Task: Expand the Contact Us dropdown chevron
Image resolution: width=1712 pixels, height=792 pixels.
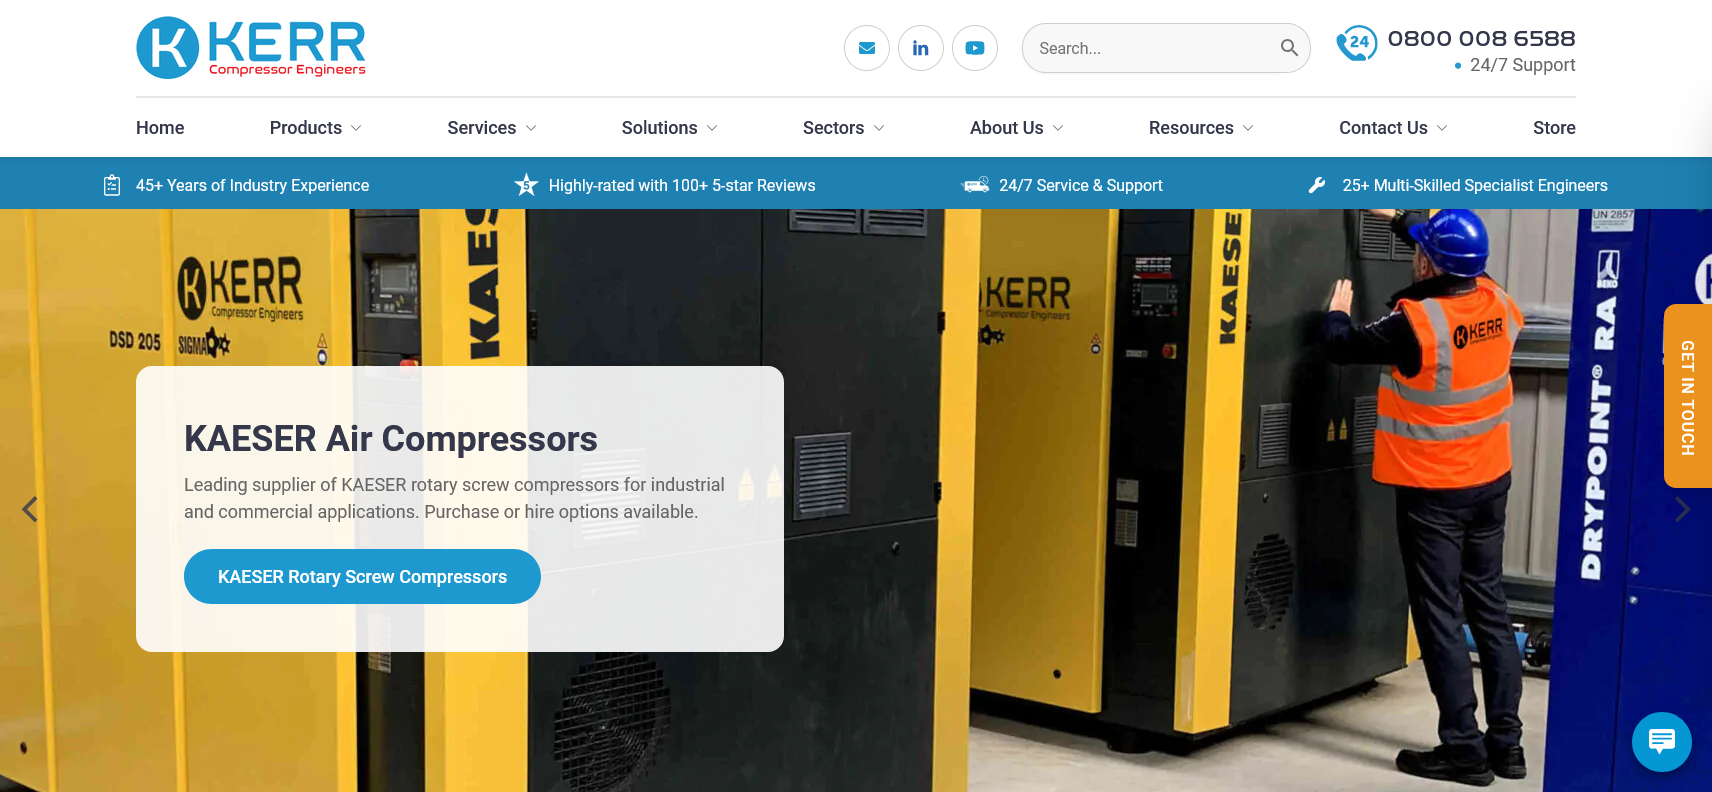Action: tap(1442, 128)
